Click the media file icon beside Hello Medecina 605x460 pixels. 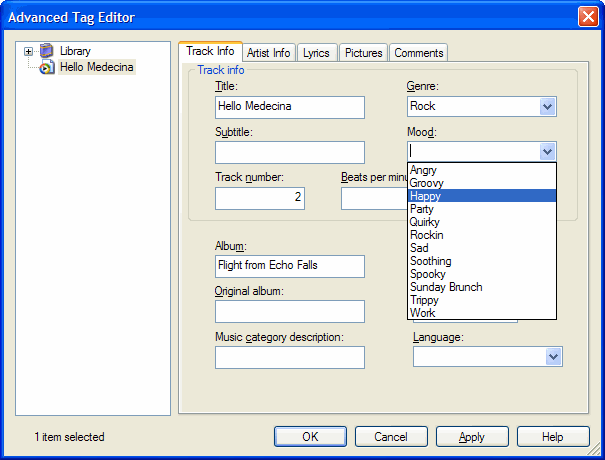pos(47,67)
